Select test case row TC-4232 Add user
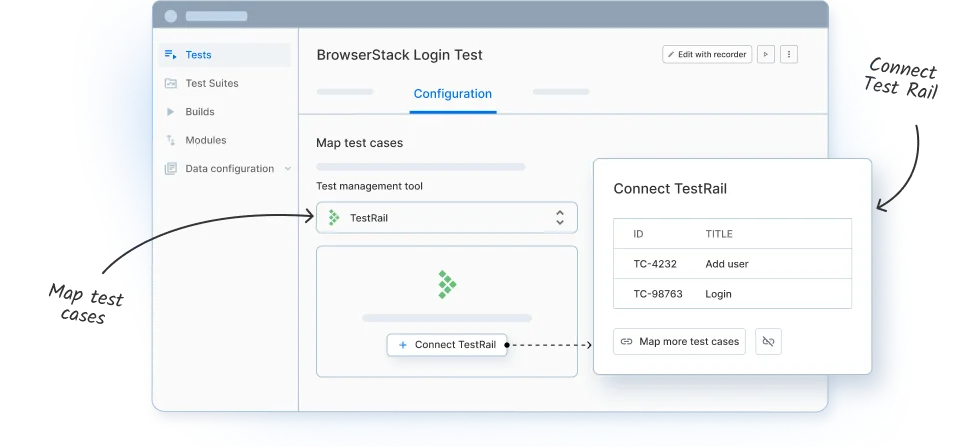The height and width of the screenshot is (447, 980). click(732, 264)
